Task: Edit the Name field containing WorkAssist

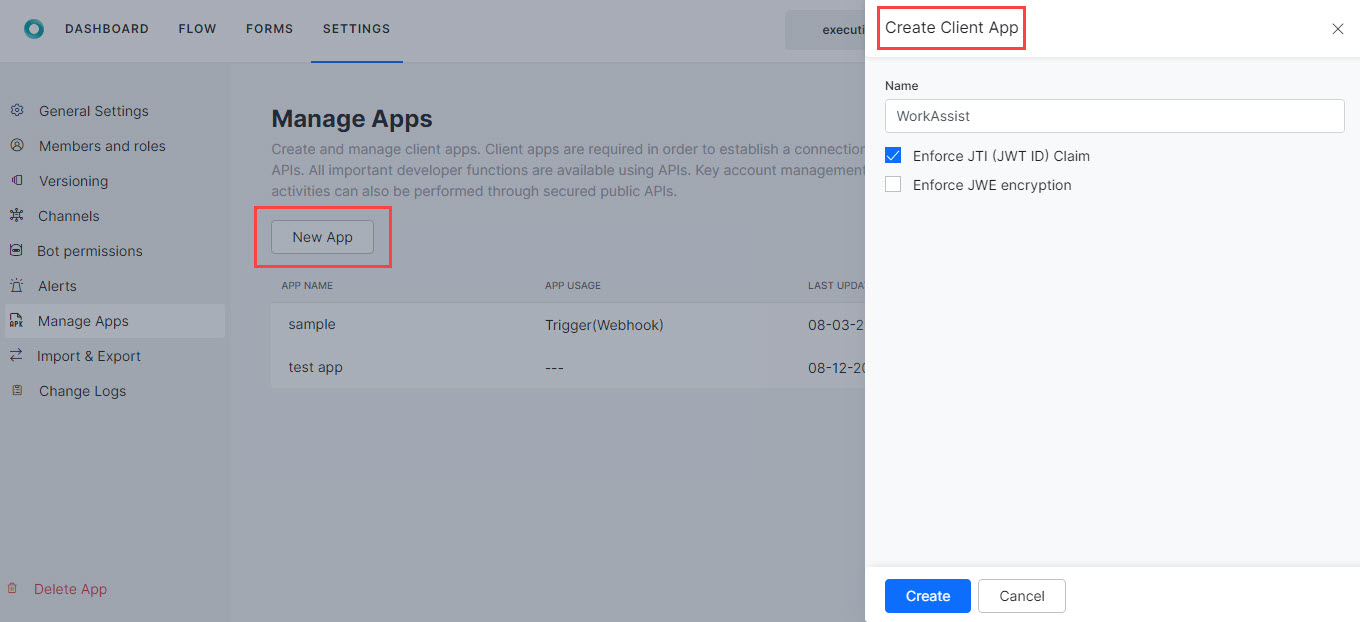Action: pos(1114,116)
